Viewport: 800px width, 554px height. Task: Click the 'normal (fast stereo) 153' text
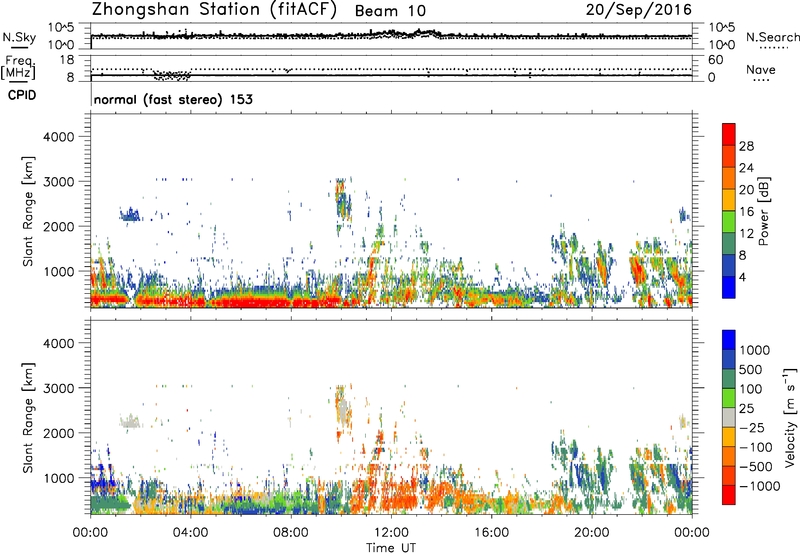tap(173, 99)
